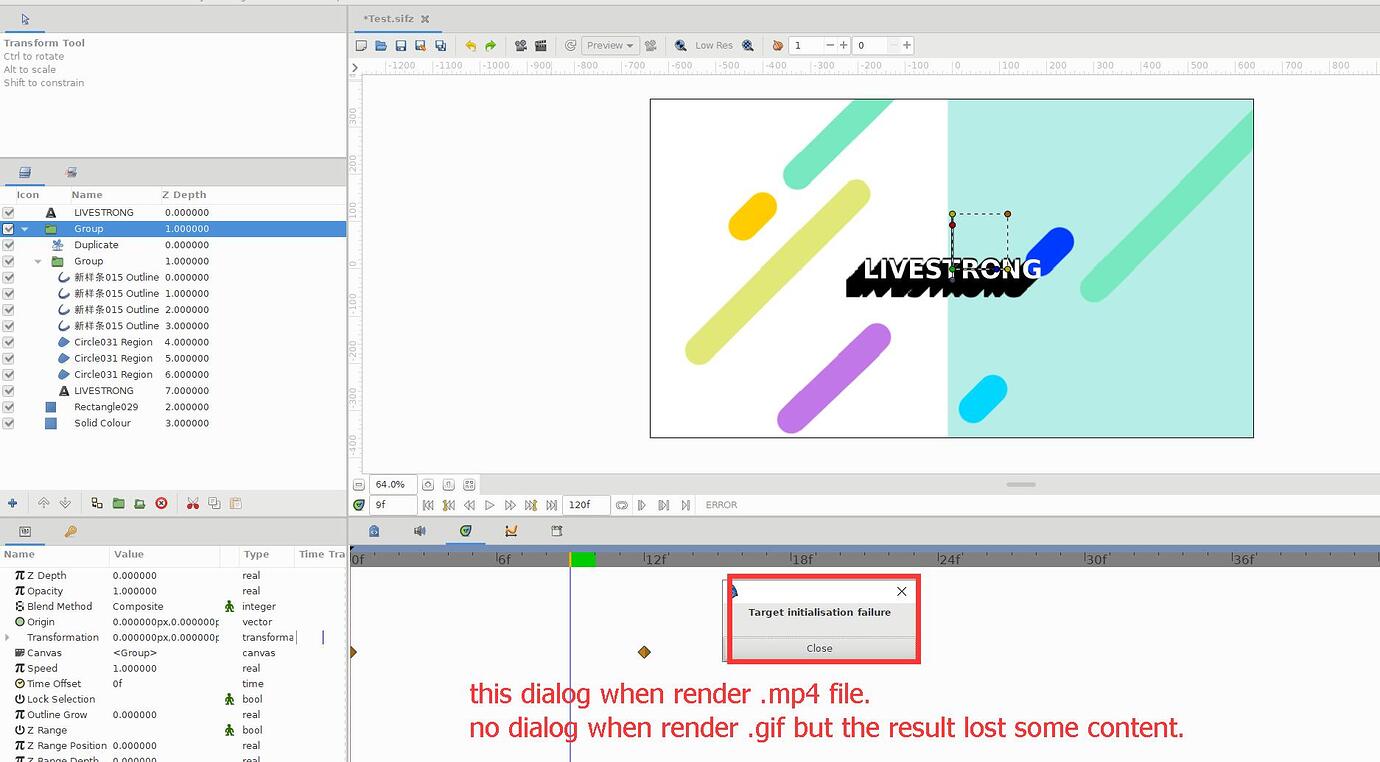This screenshot has width=1380, height=762.
Task: Create a new layer with the plus icon
Action: [x=11, y=502]
